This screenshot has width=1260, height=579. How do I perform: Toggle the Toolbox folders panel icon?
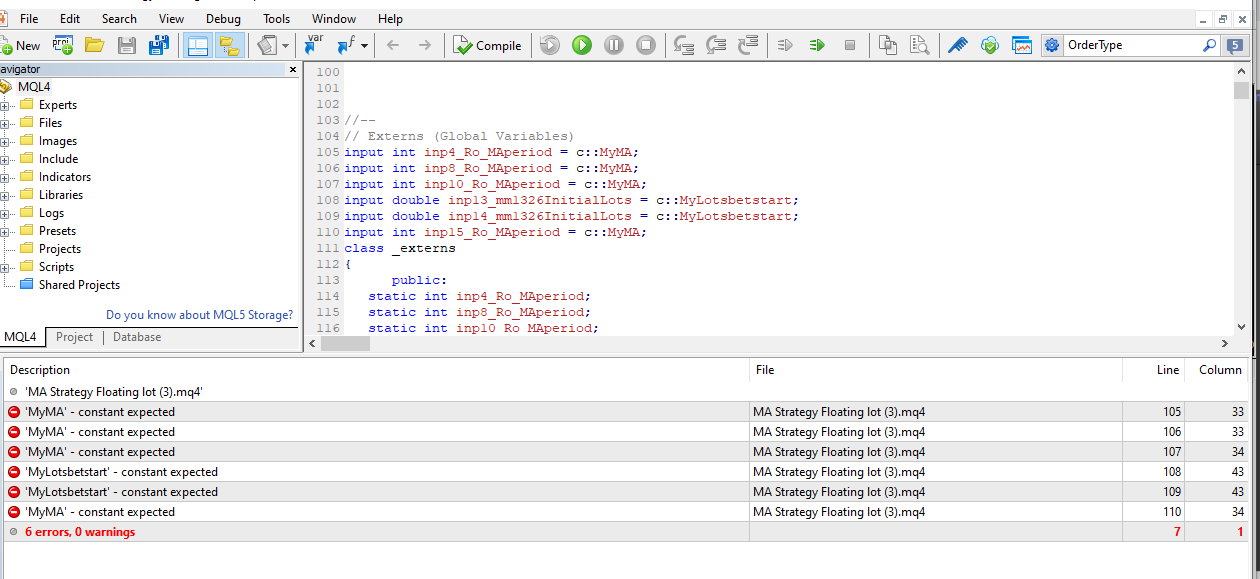tap(230, 45)
